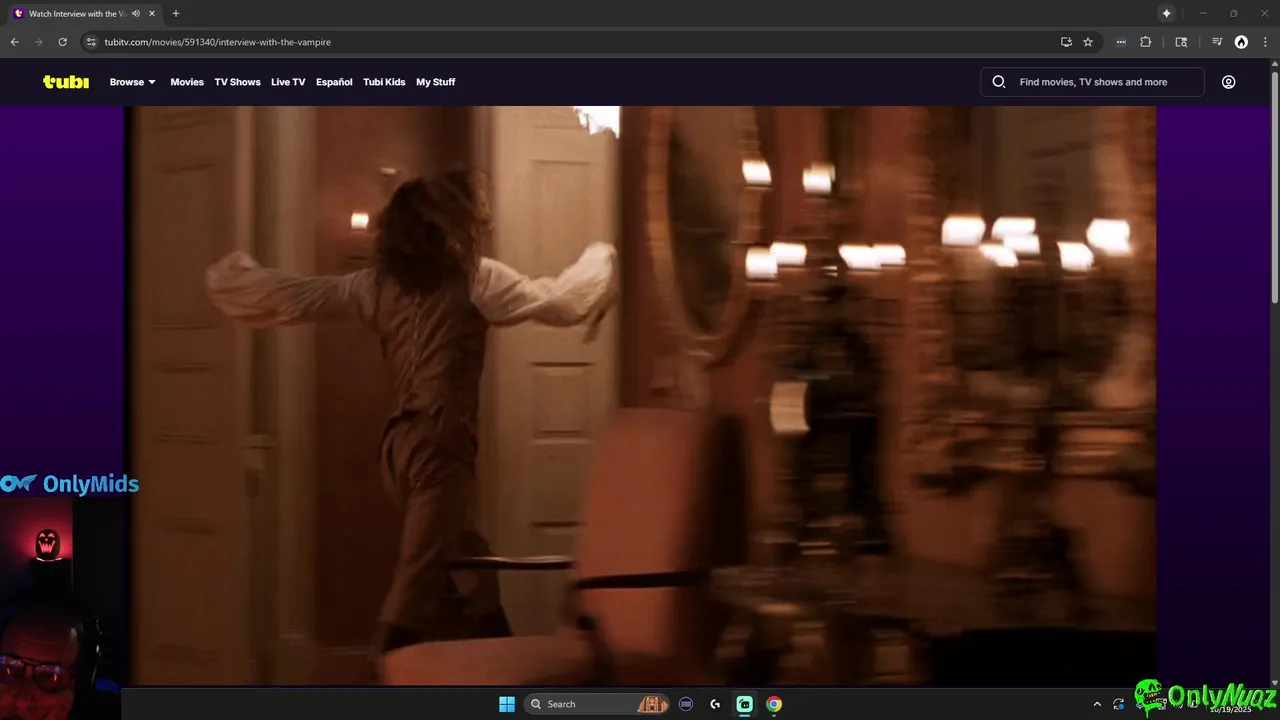Image resolution: width=1280 pixels, height=720 pixels.
Task: Bookmark this page with the star icon
Action: pyautogui.click(x=1088, y=42)
